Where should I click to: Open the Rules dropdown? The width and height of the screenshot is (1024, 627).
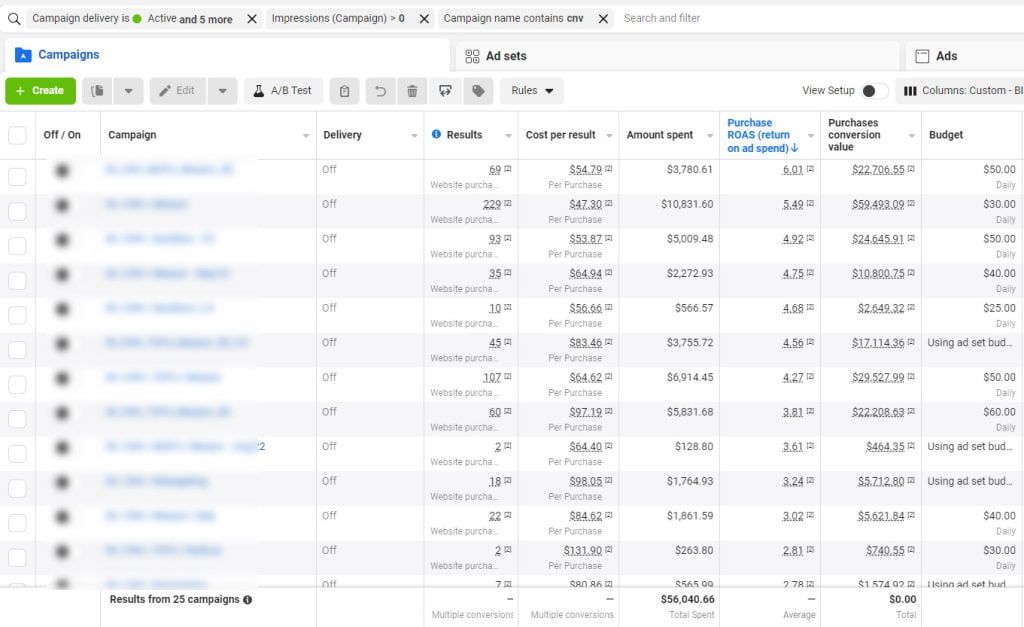pyautogui.click(x=532, y=91)
